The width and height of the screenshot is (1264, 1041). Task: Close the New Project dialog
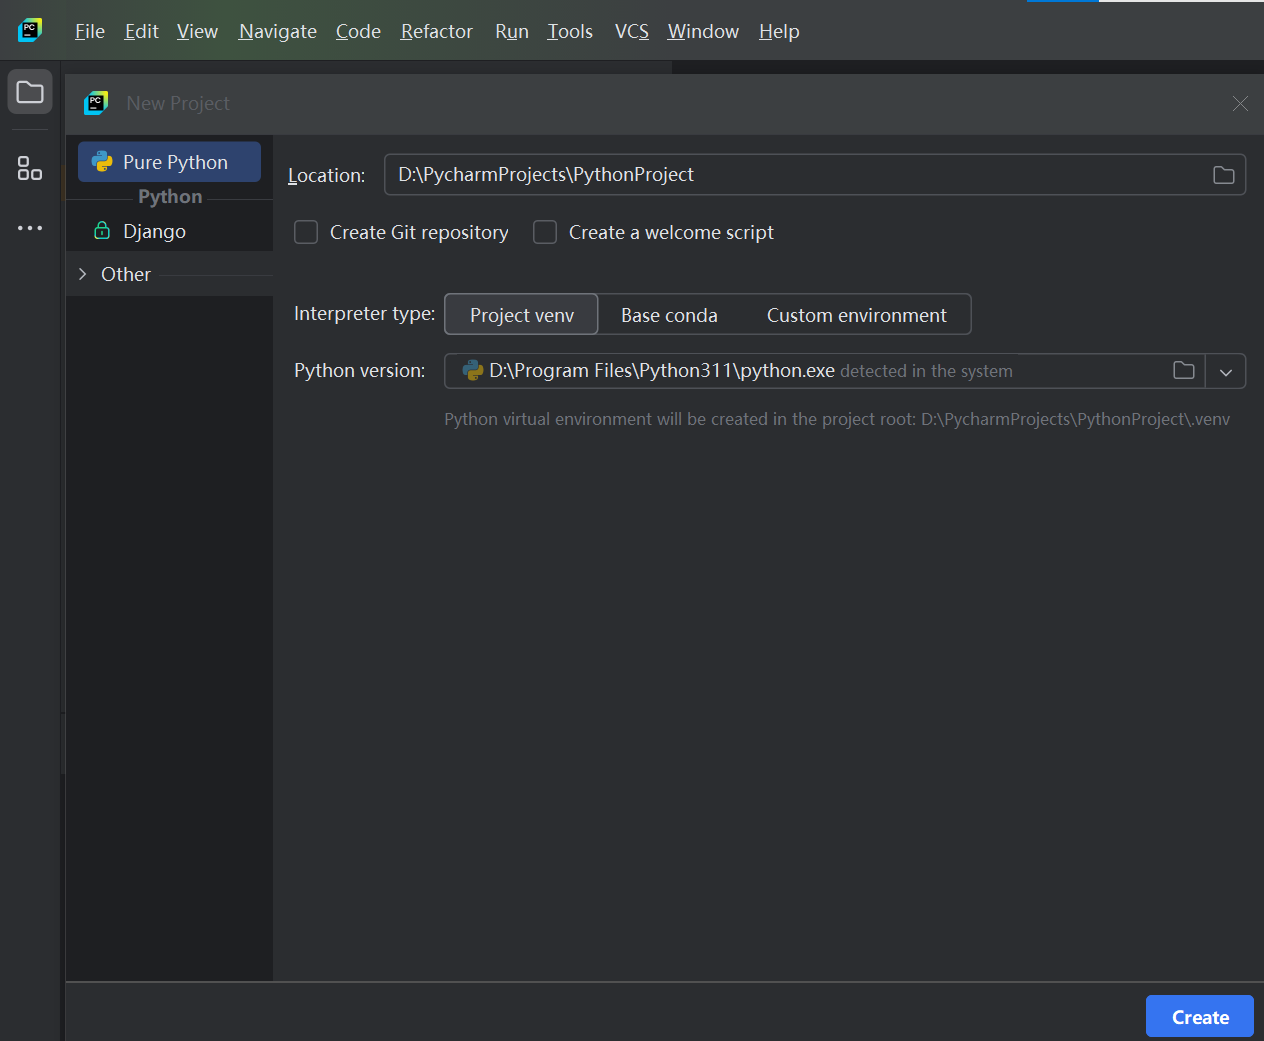(x=1240, y=104)
